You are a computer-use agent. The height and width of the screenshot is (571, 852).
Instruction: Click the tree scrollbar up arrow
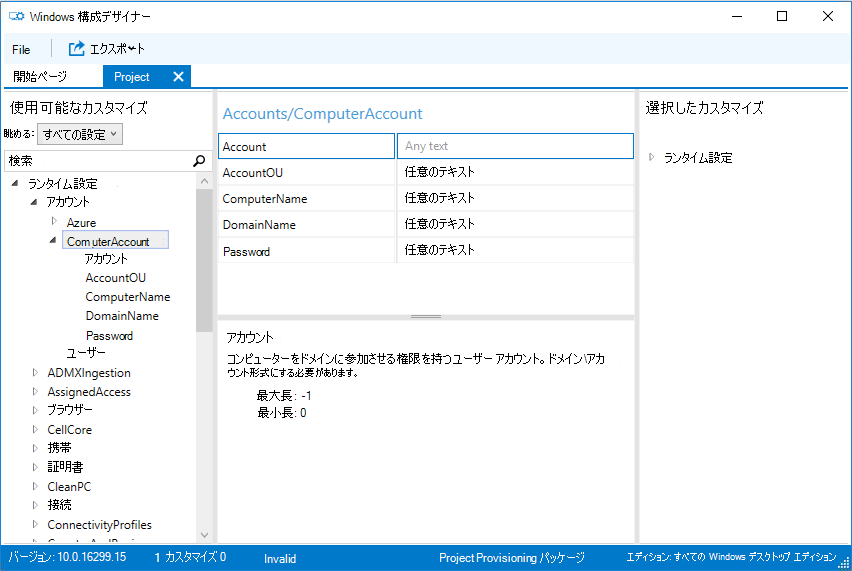[x=204, y=181]
